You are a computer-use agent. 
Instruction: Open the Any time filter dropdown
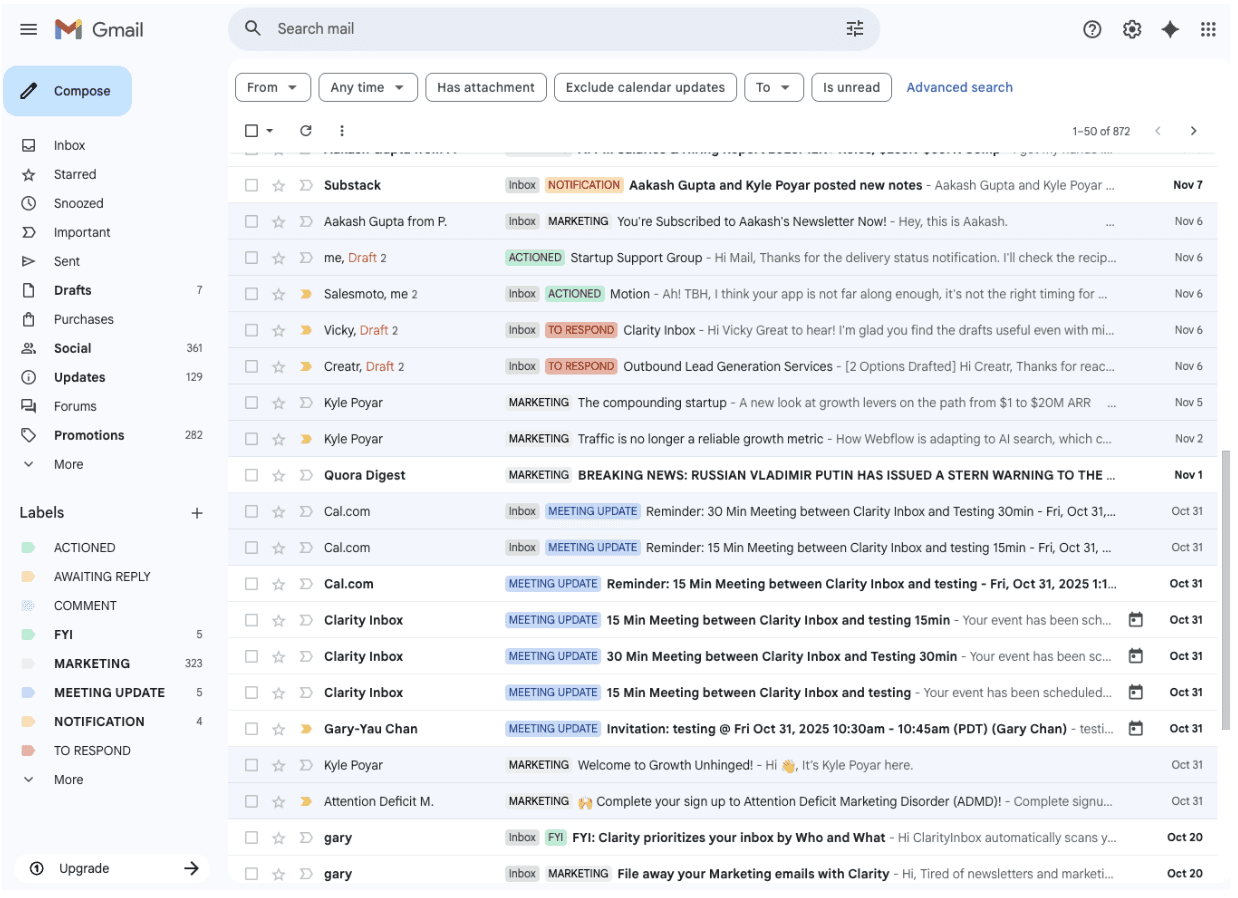tap(368, 87)
